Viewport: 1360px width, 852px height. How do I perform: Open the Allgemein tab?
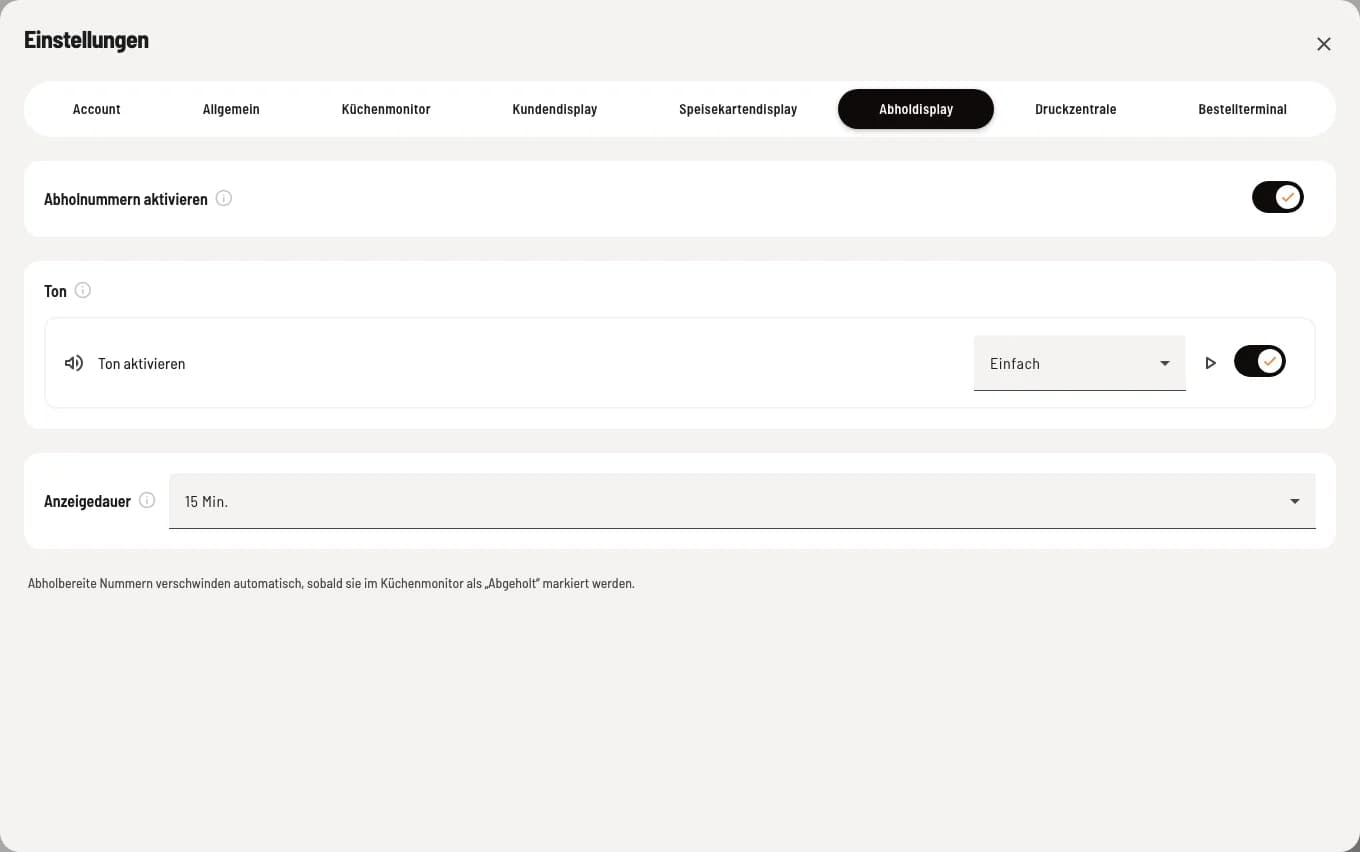pyautogui.click(x=231, y=109)
